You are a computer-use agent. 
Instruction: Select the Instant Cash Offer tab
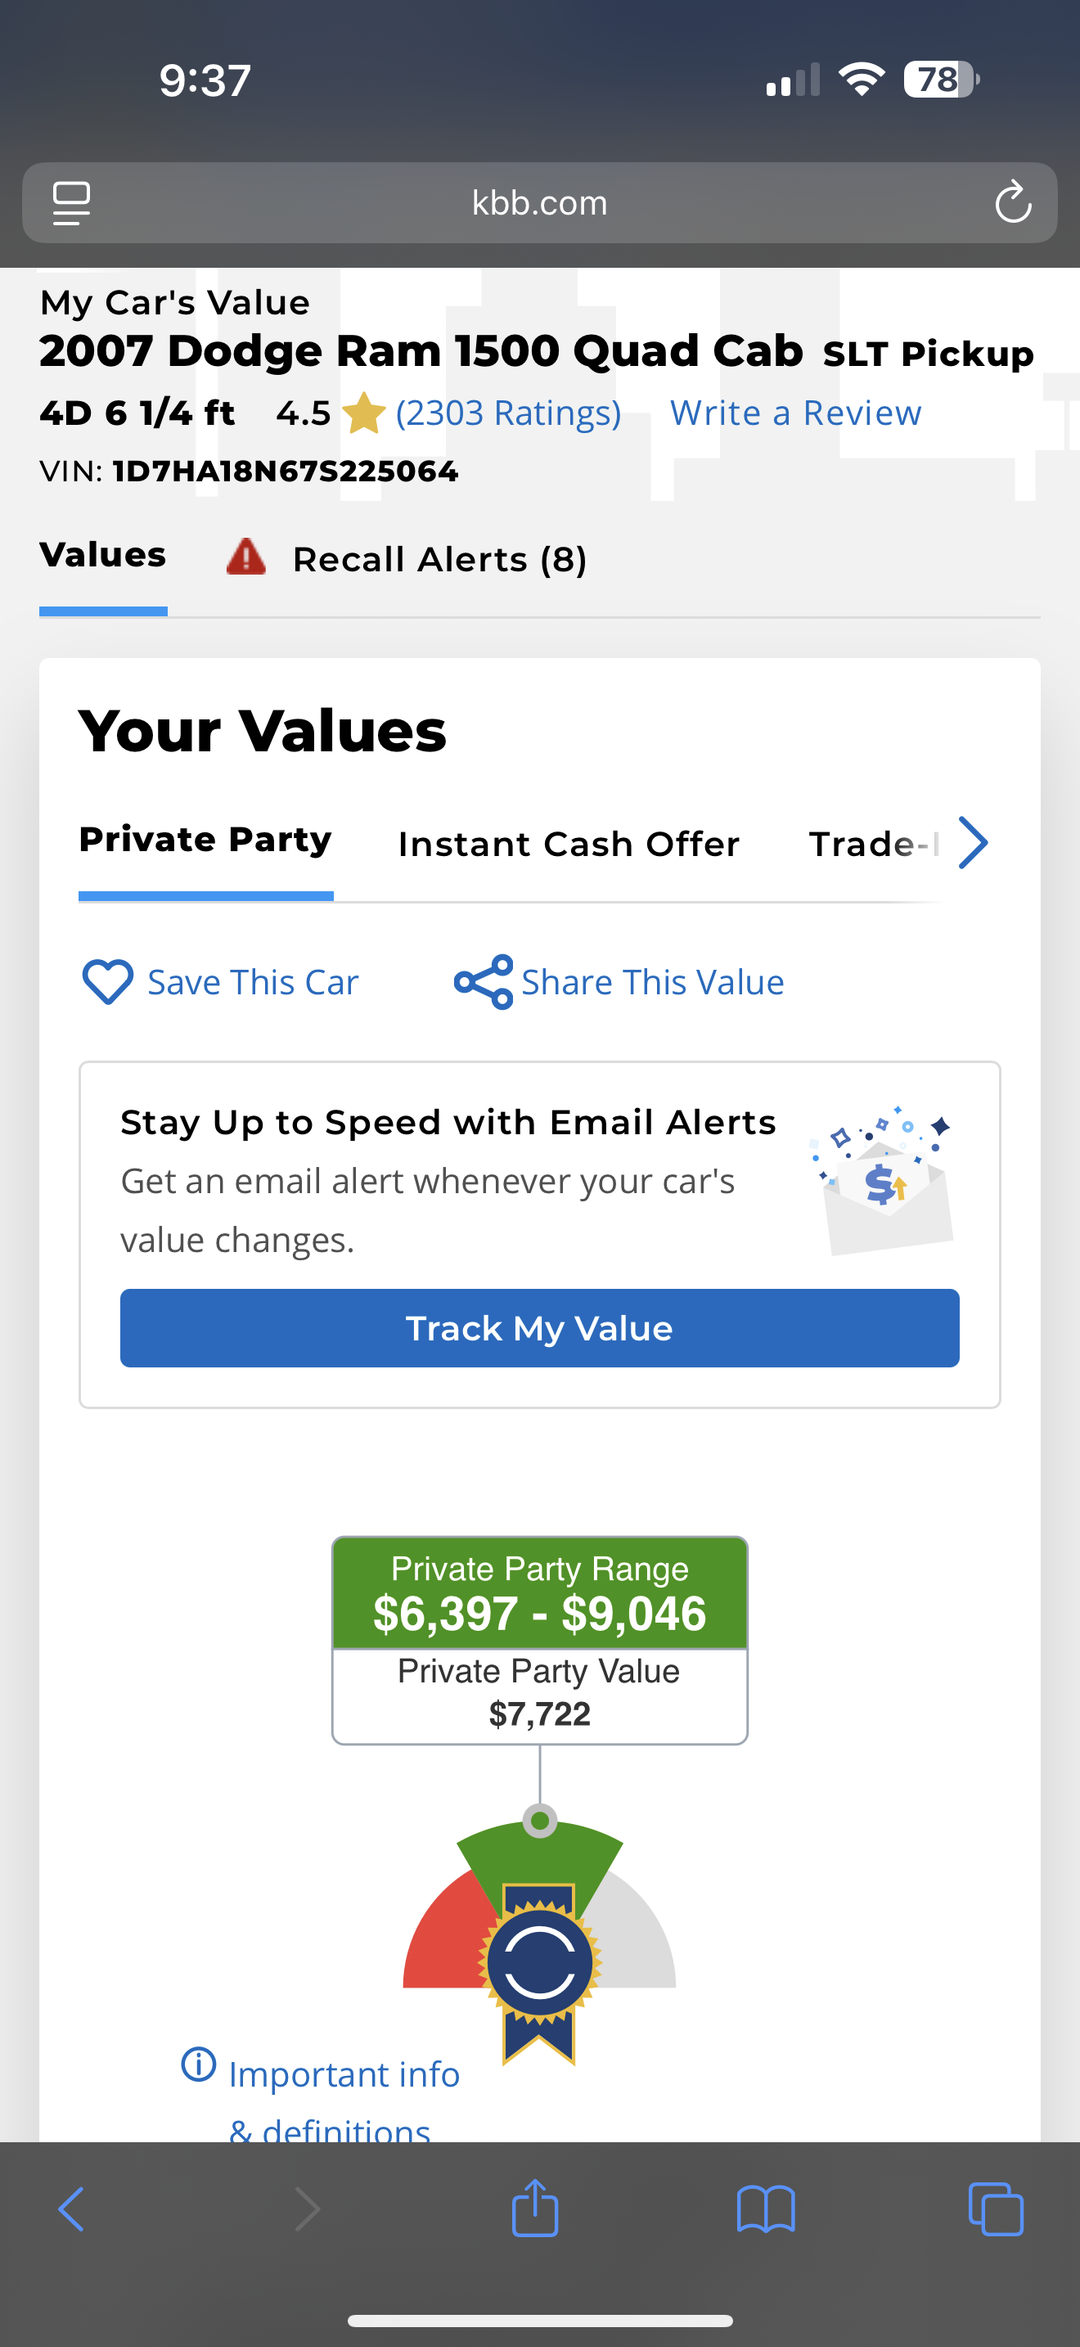click(x=568, y=844)
